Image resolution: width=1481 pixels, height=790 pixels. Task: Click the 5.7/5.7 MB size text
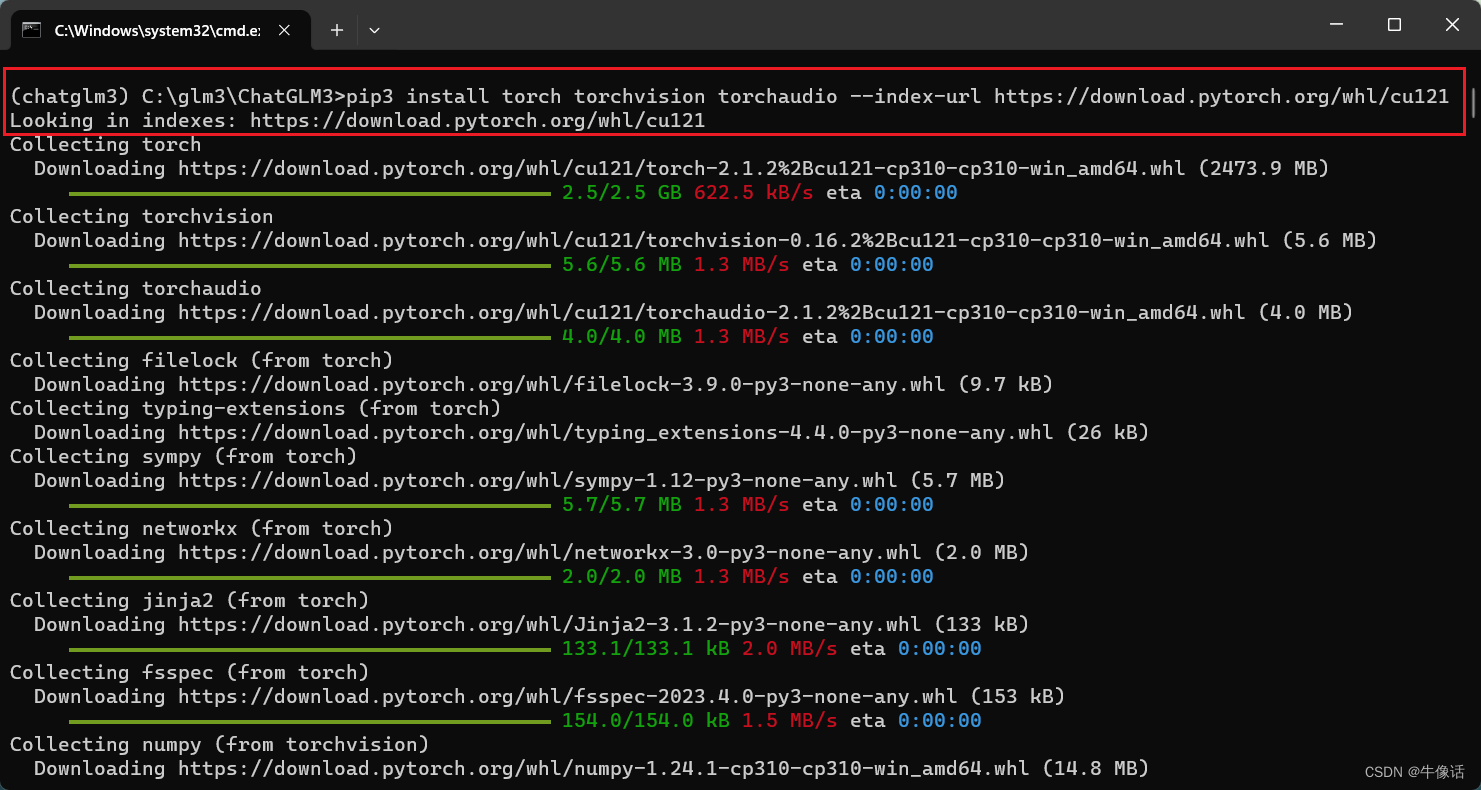click(x=621, y=504)
